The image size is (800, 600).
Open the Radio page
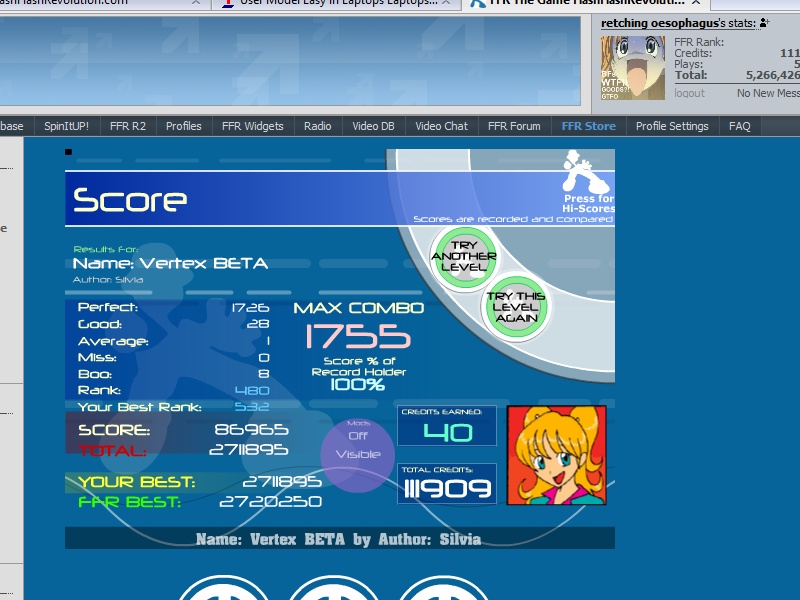[x=317, y=126]
